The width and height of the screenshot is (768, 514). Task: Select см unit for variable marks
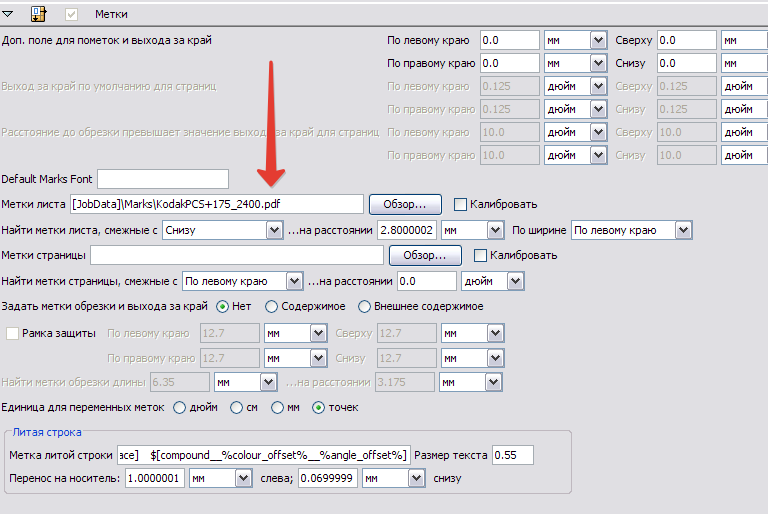coord(237,408)
